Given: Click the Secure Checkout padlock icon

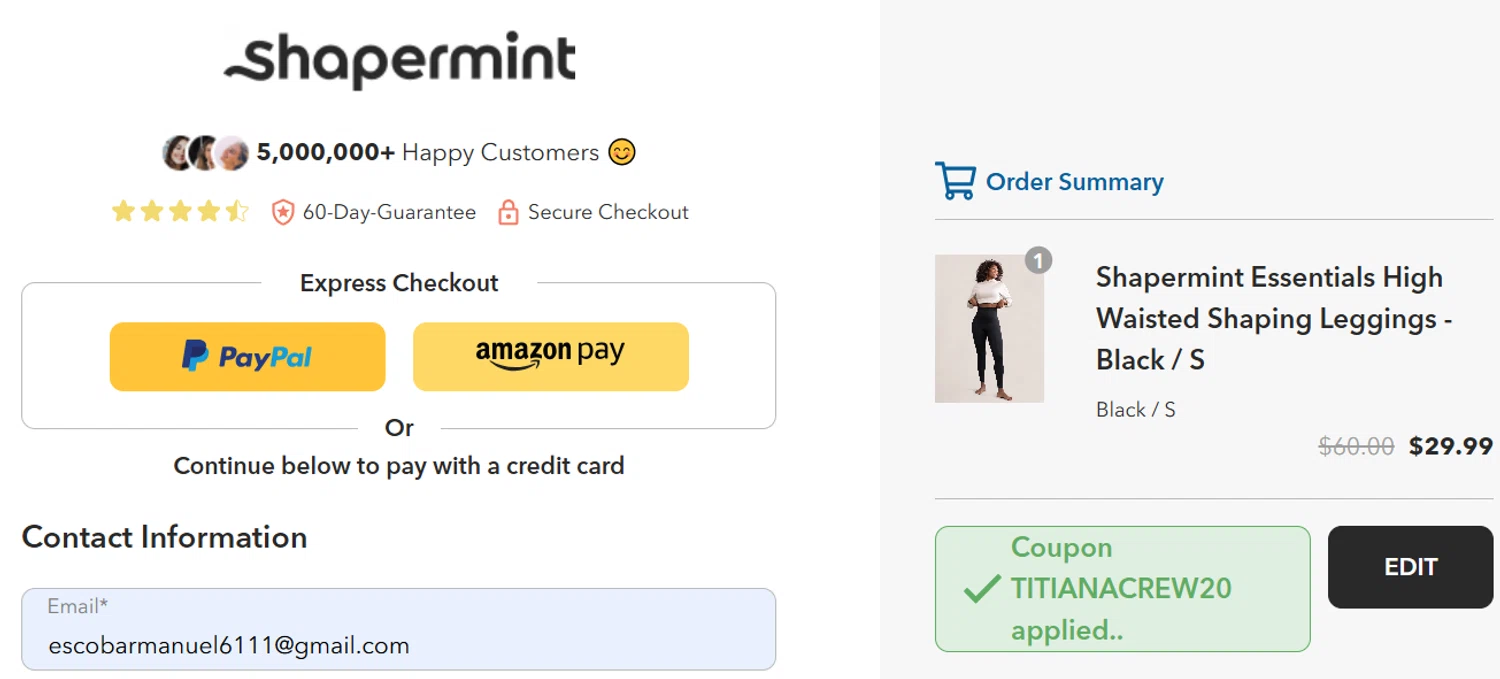Looking at the screenshot, I should [x=508, y=212].
